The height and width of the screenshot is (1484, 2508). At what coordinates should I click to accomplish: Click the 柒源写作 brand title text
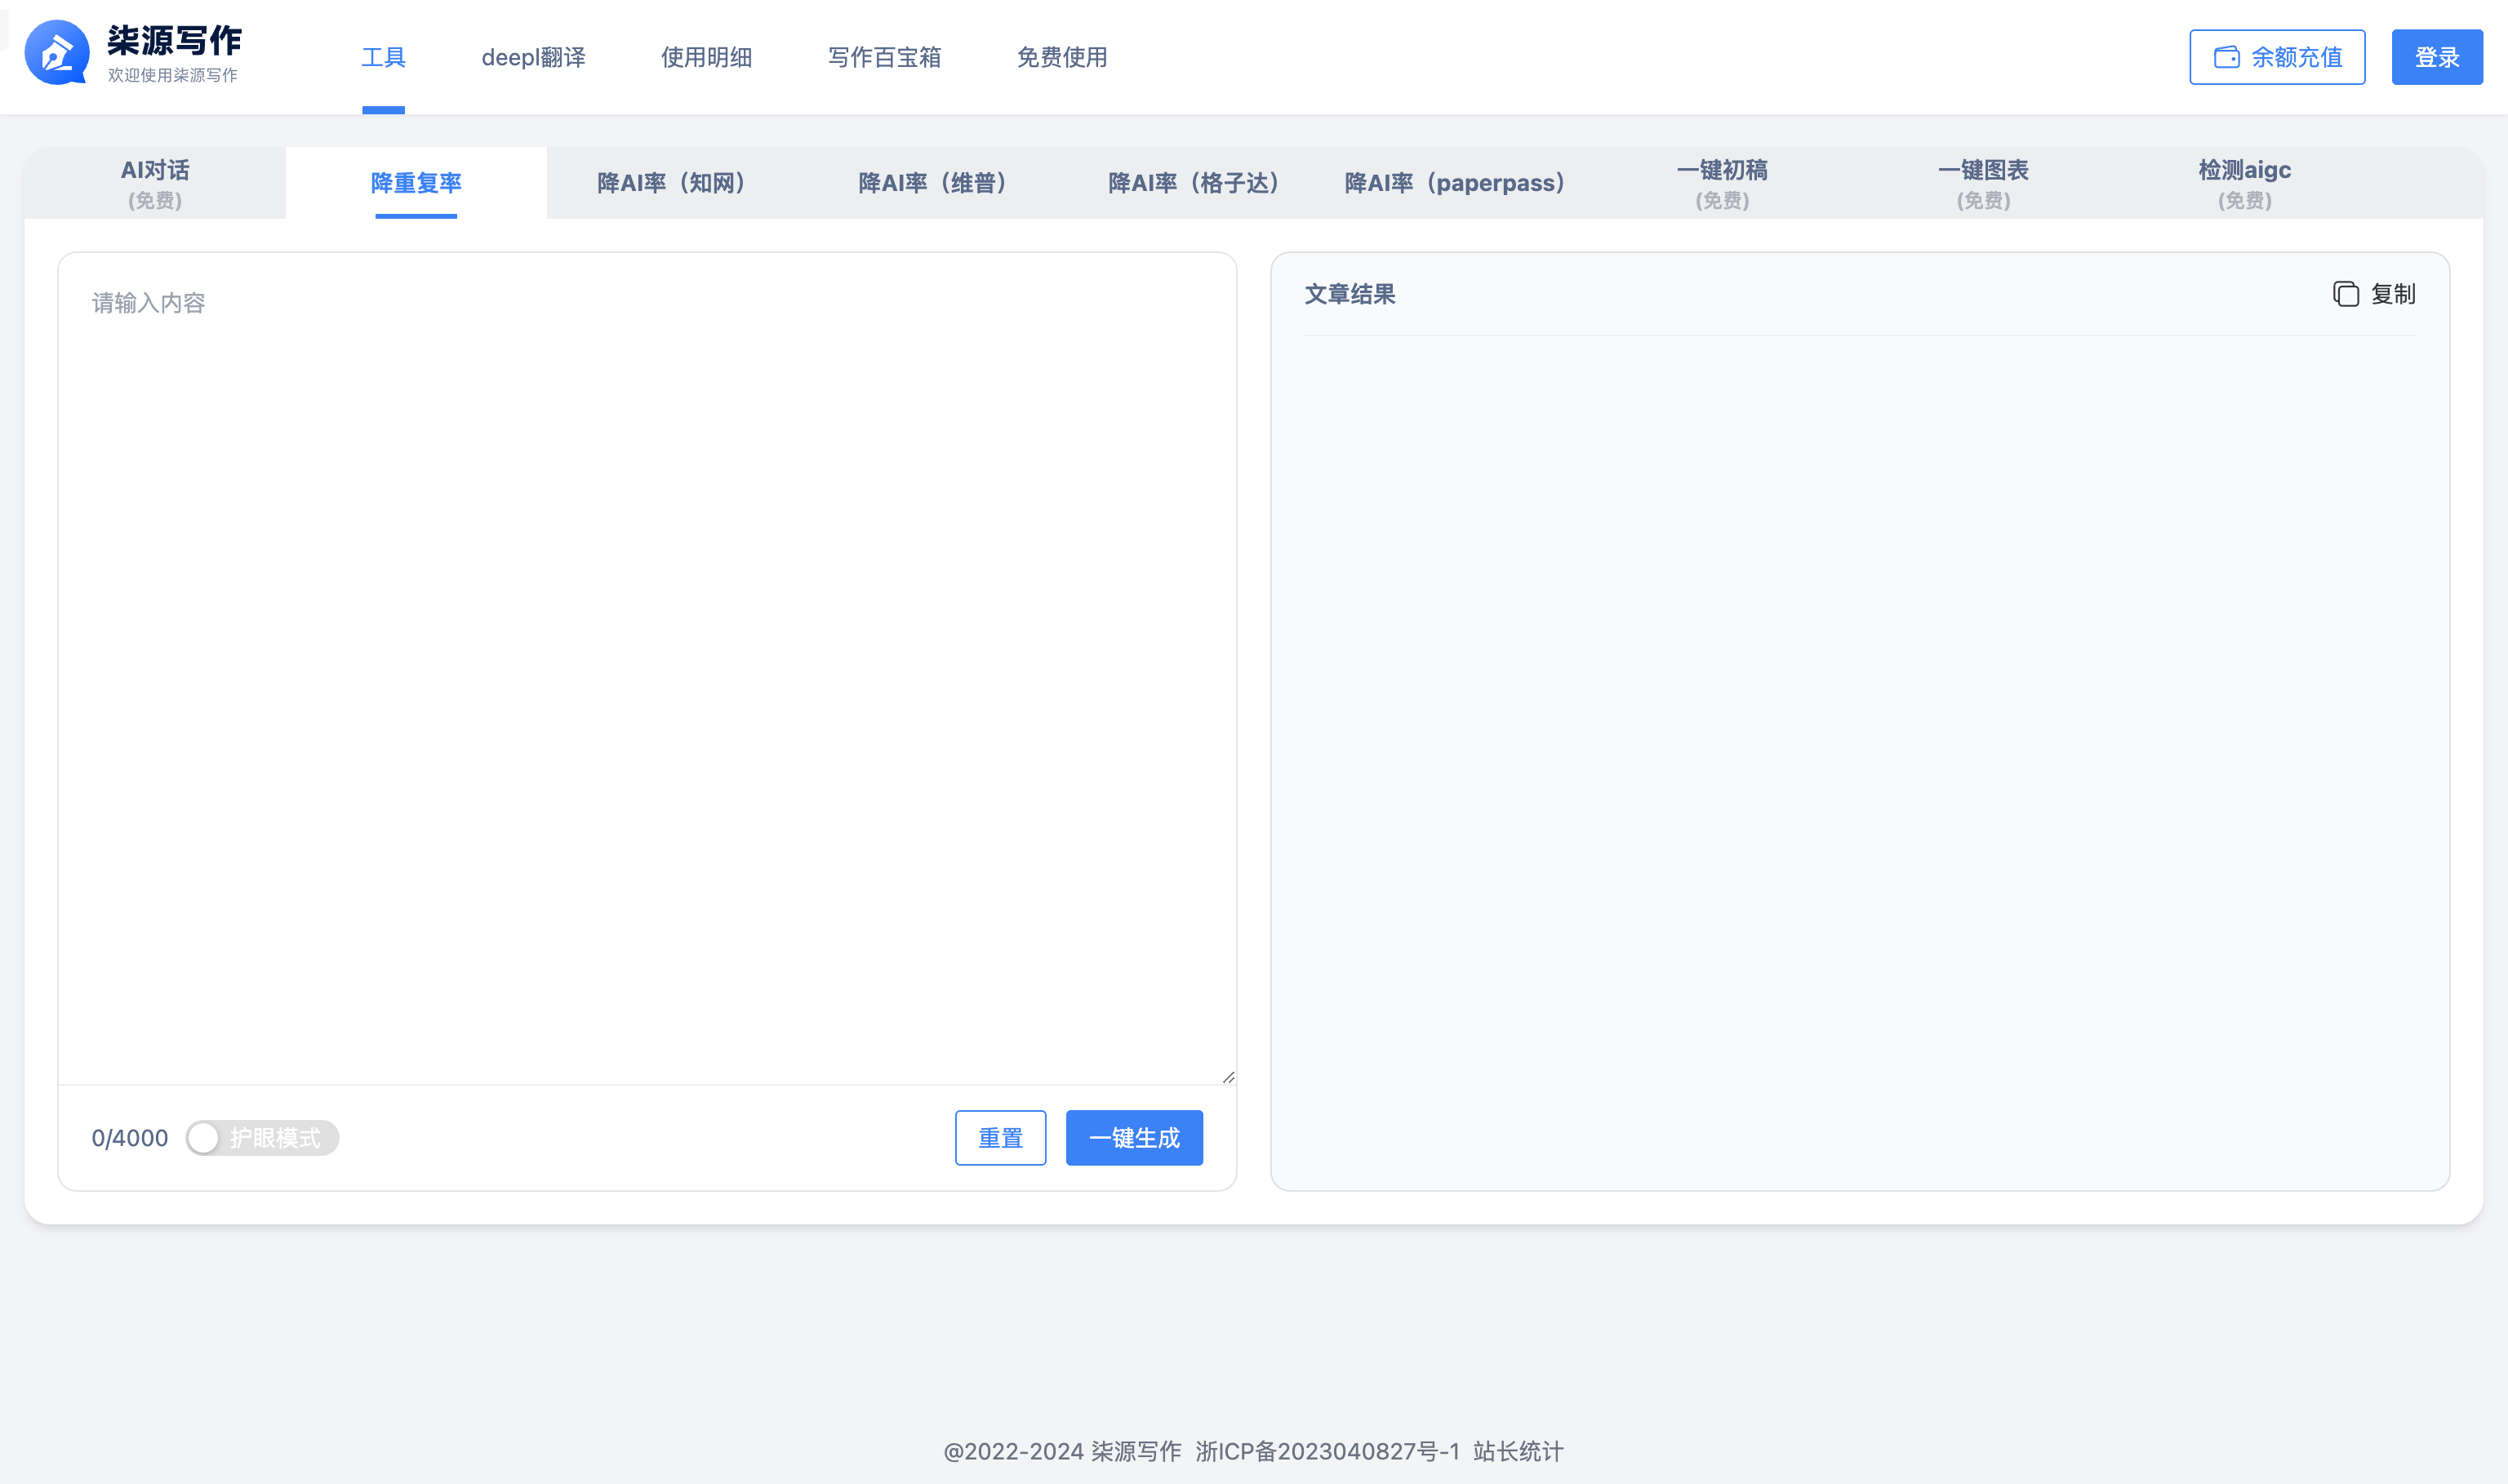[175, 40]
